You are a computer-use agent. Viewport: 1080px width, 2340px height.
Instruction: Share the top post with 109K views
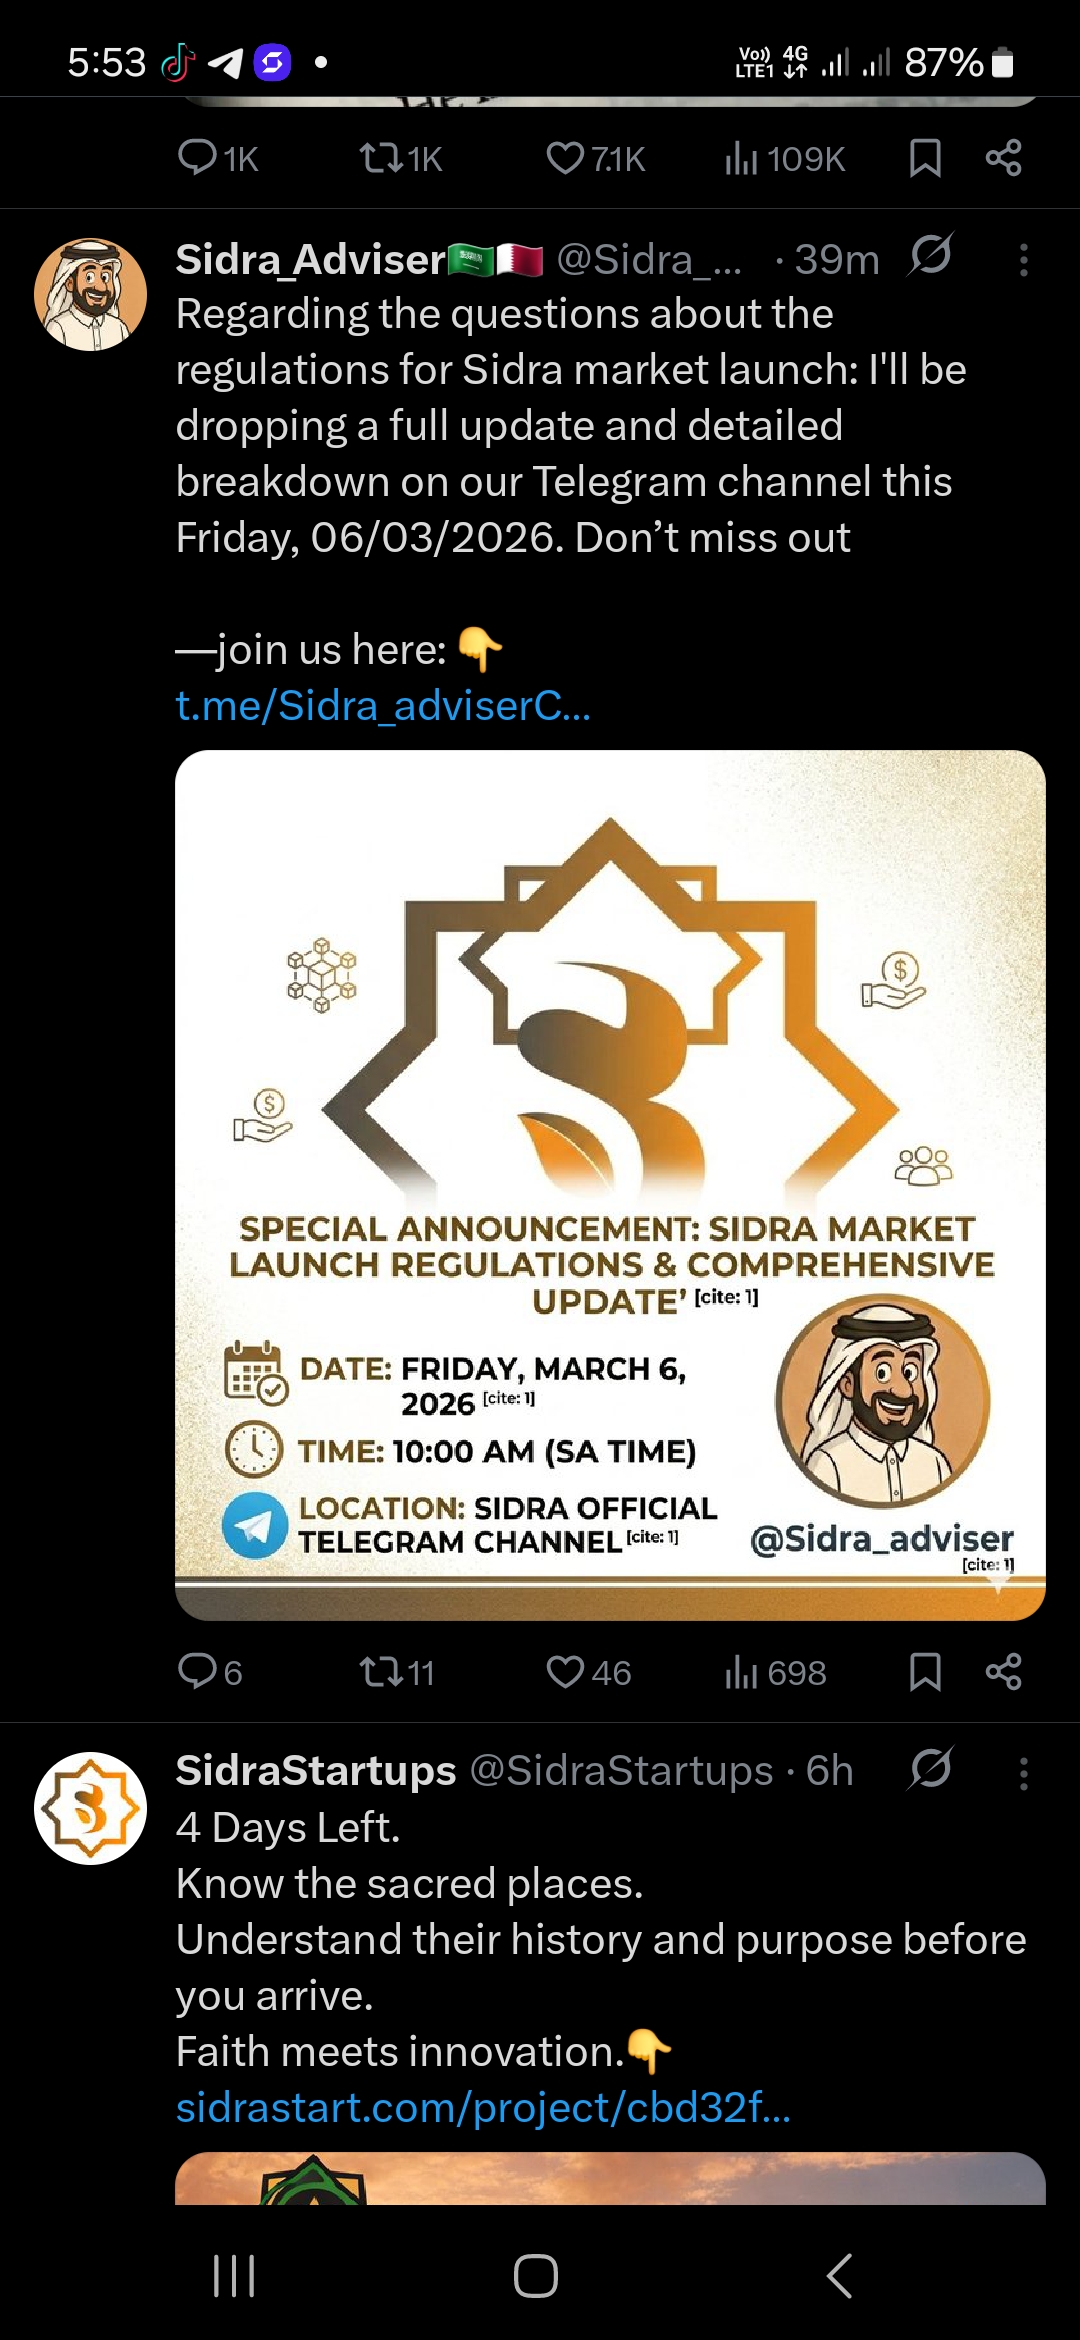1003,158
